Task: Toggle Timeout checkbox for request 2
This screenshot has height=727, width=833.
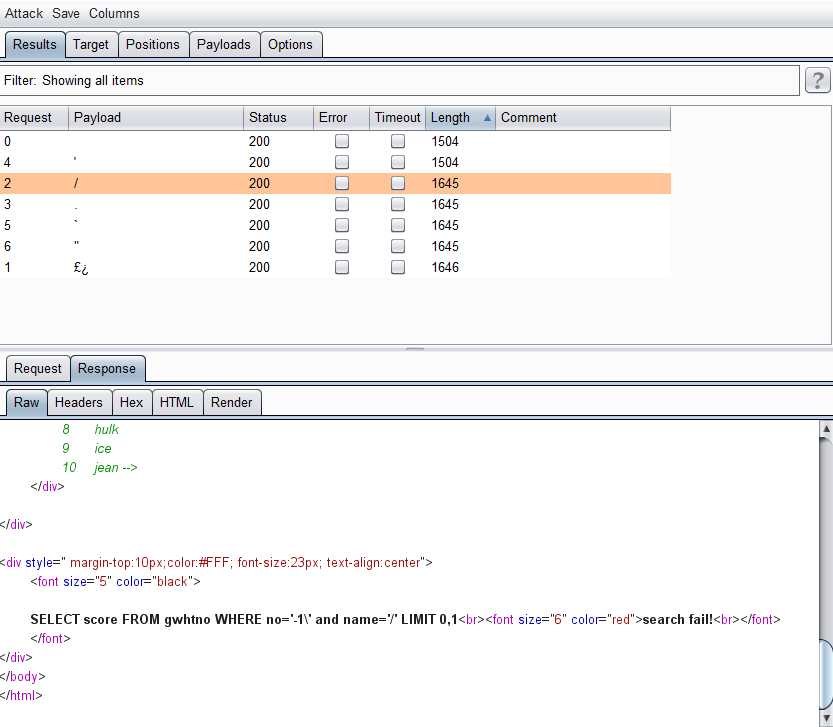Action: (x=397, y=183)
